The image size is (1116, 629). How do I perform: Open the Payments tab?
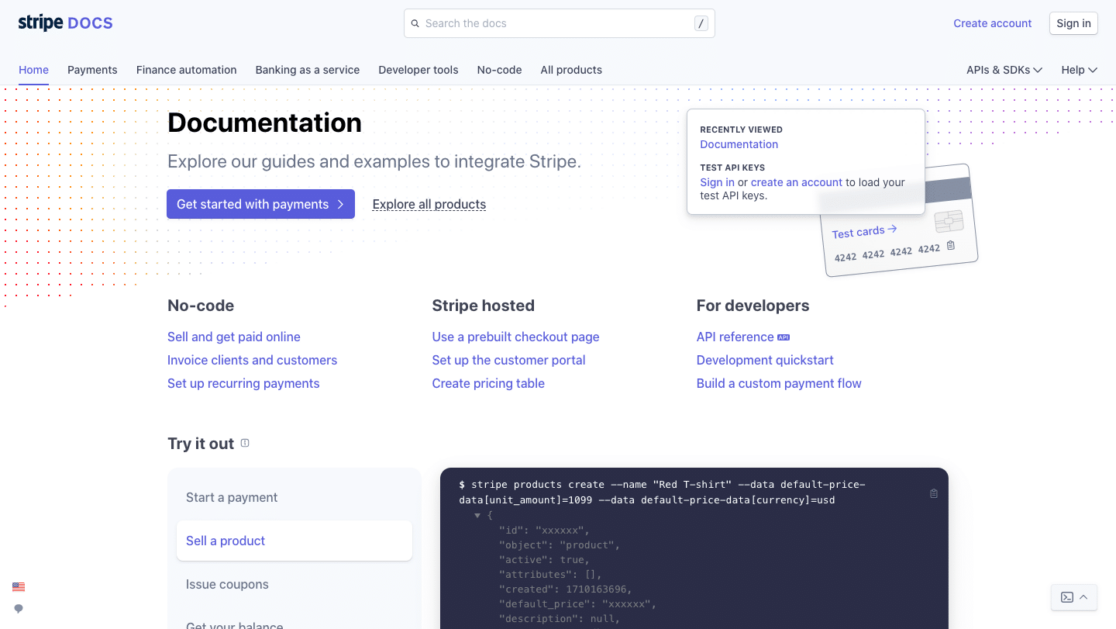pos(93,70)
